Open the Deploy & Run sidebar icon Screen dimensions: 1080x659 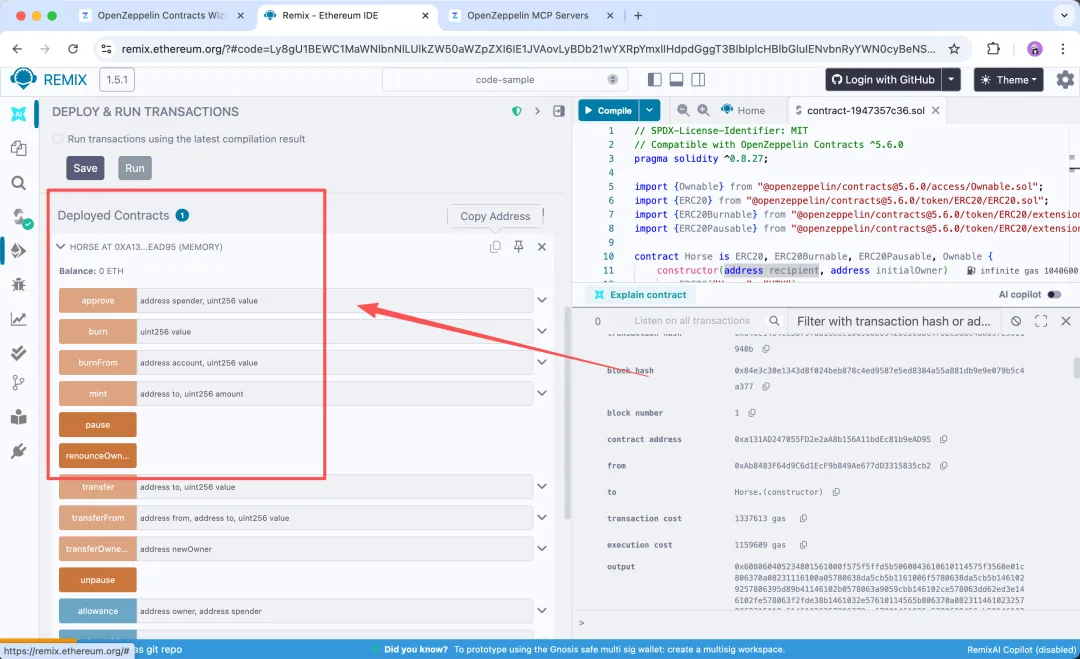click(x=19, y=251)
